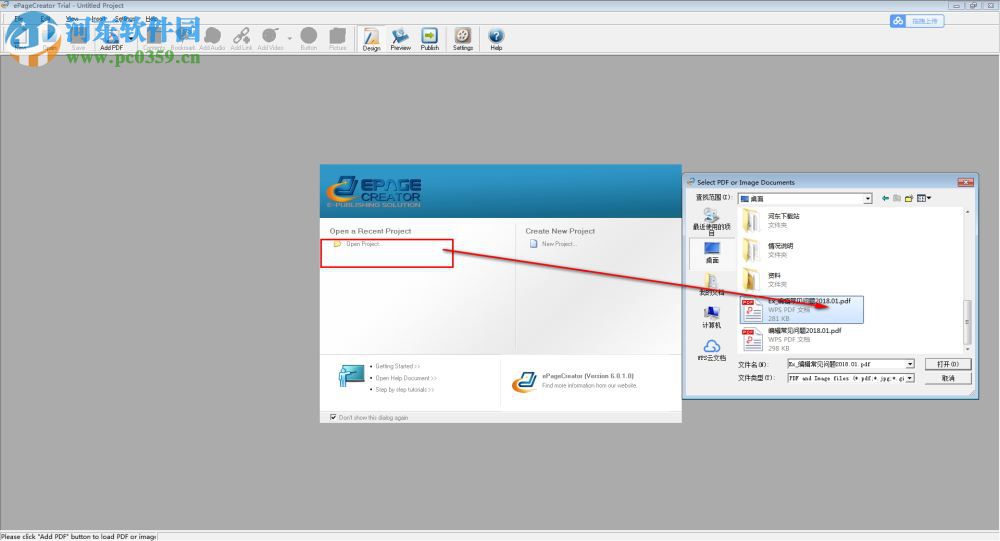Click the Contents toolbar icon
The image size is (1000, 541).
click(154, 40)
